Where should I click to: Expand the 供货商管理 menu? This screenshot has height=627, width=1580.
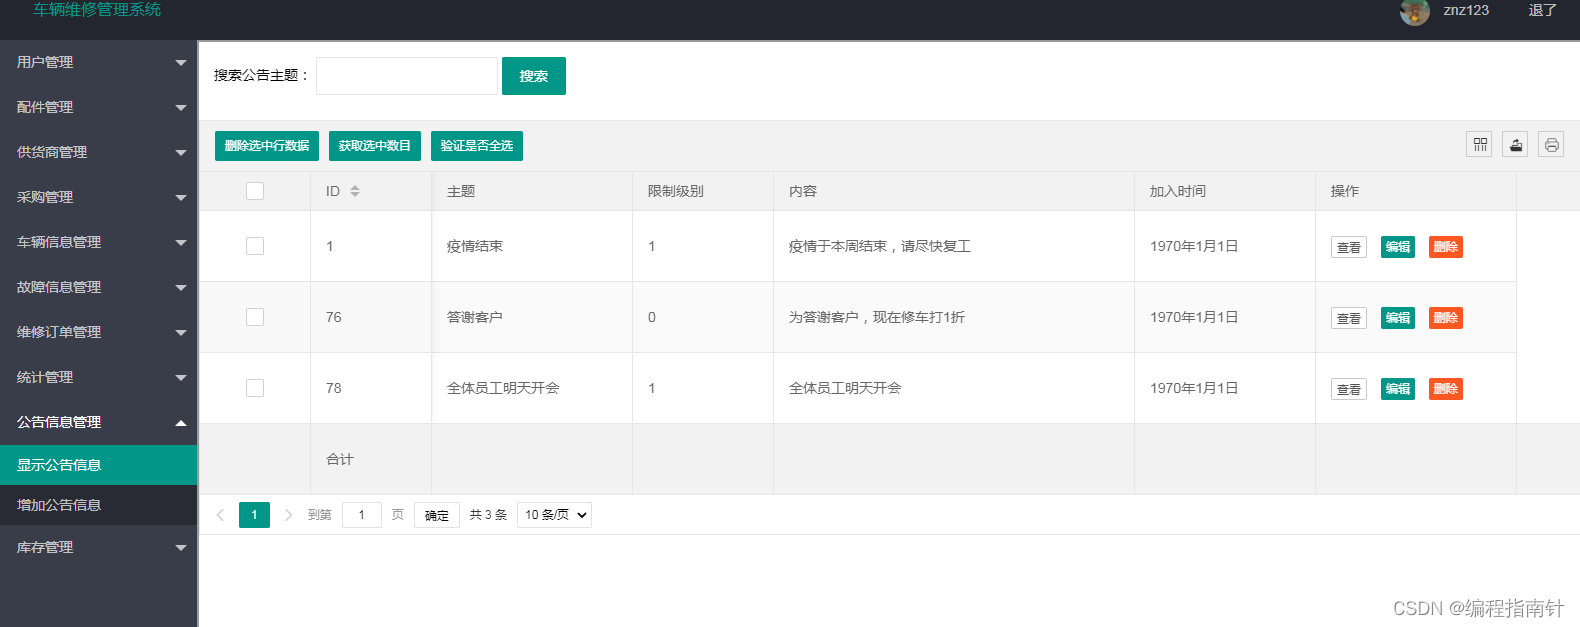[98, 152]
